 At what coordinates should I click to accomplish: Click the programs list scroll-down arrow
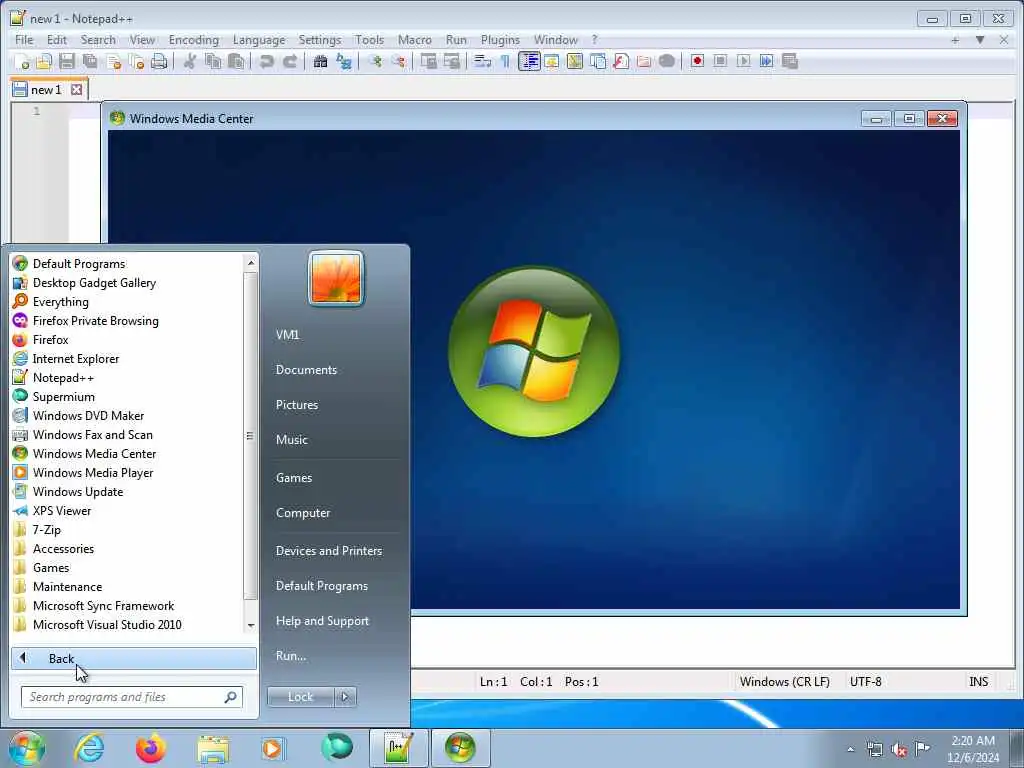[x=251, y=626]
